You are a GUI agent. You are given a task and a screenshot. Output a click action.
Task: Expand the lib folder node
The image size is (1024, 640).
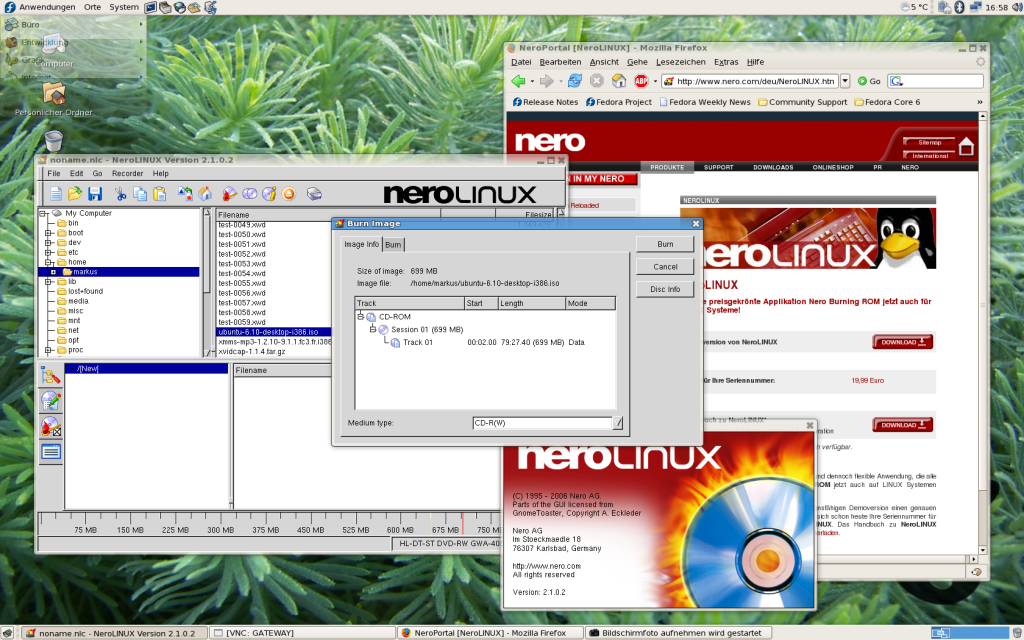(48, 282)
